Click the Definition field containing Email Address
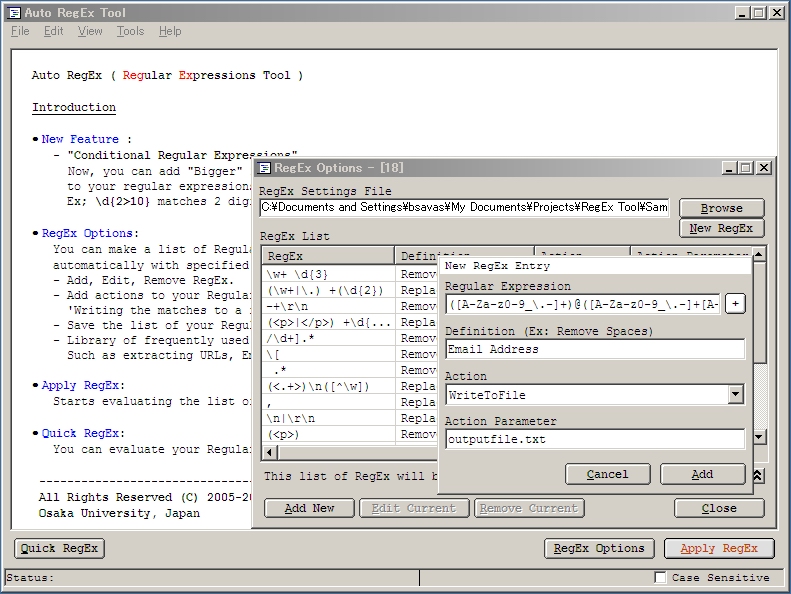The width and height of the screenshot is (791, 594). coord(595,349)
